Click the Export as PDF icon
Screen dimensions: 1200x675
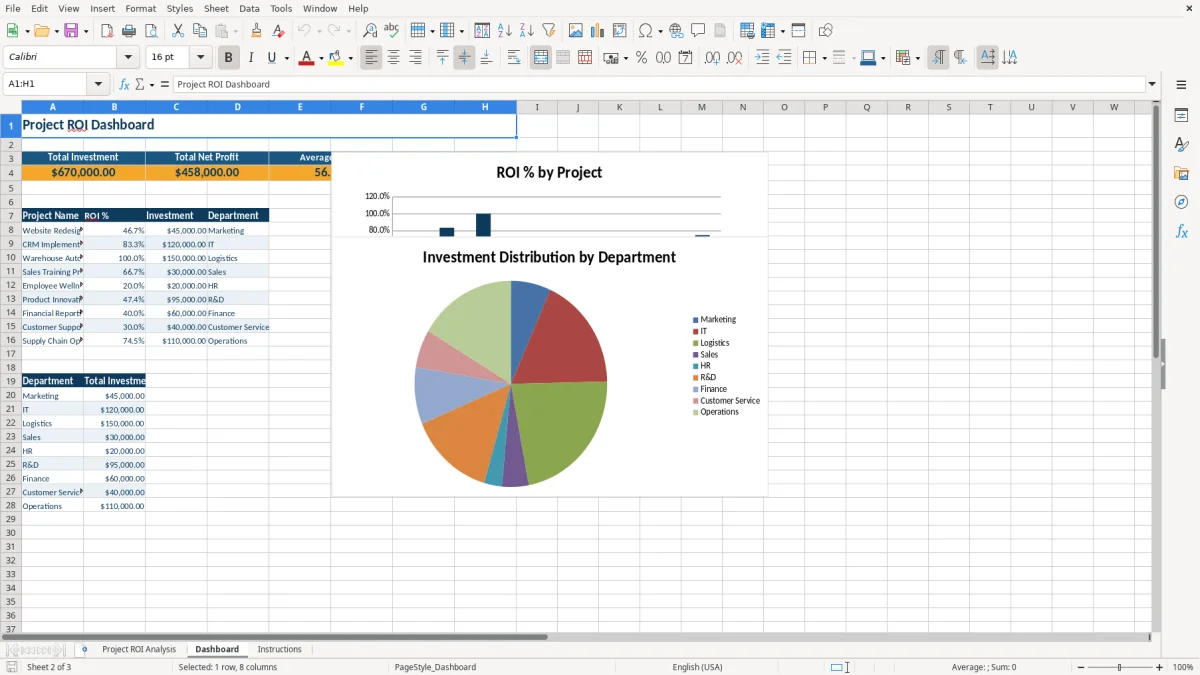pos(107,31)
